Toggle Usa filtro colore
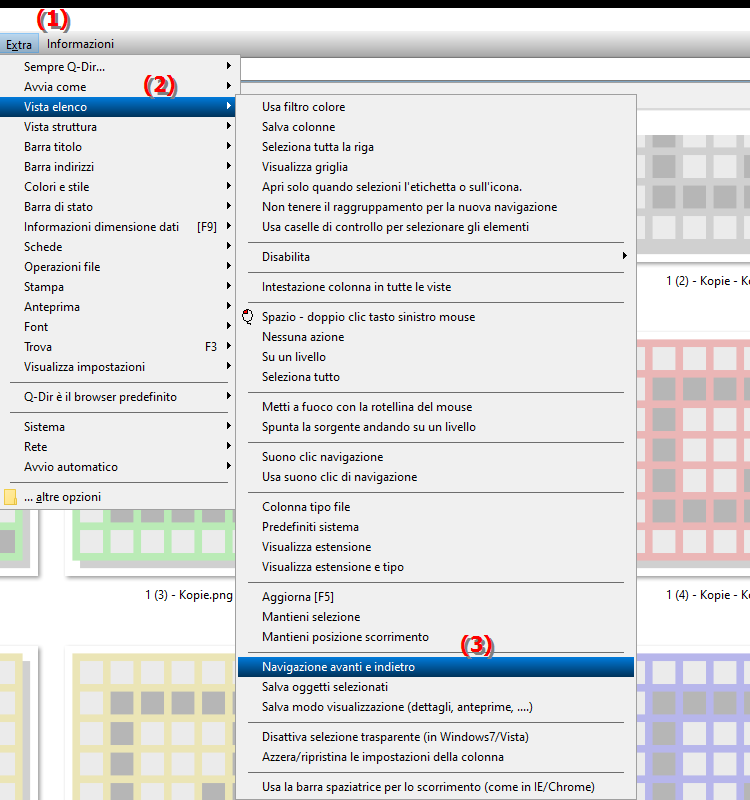The image size is (750, 800). (436, 107)
